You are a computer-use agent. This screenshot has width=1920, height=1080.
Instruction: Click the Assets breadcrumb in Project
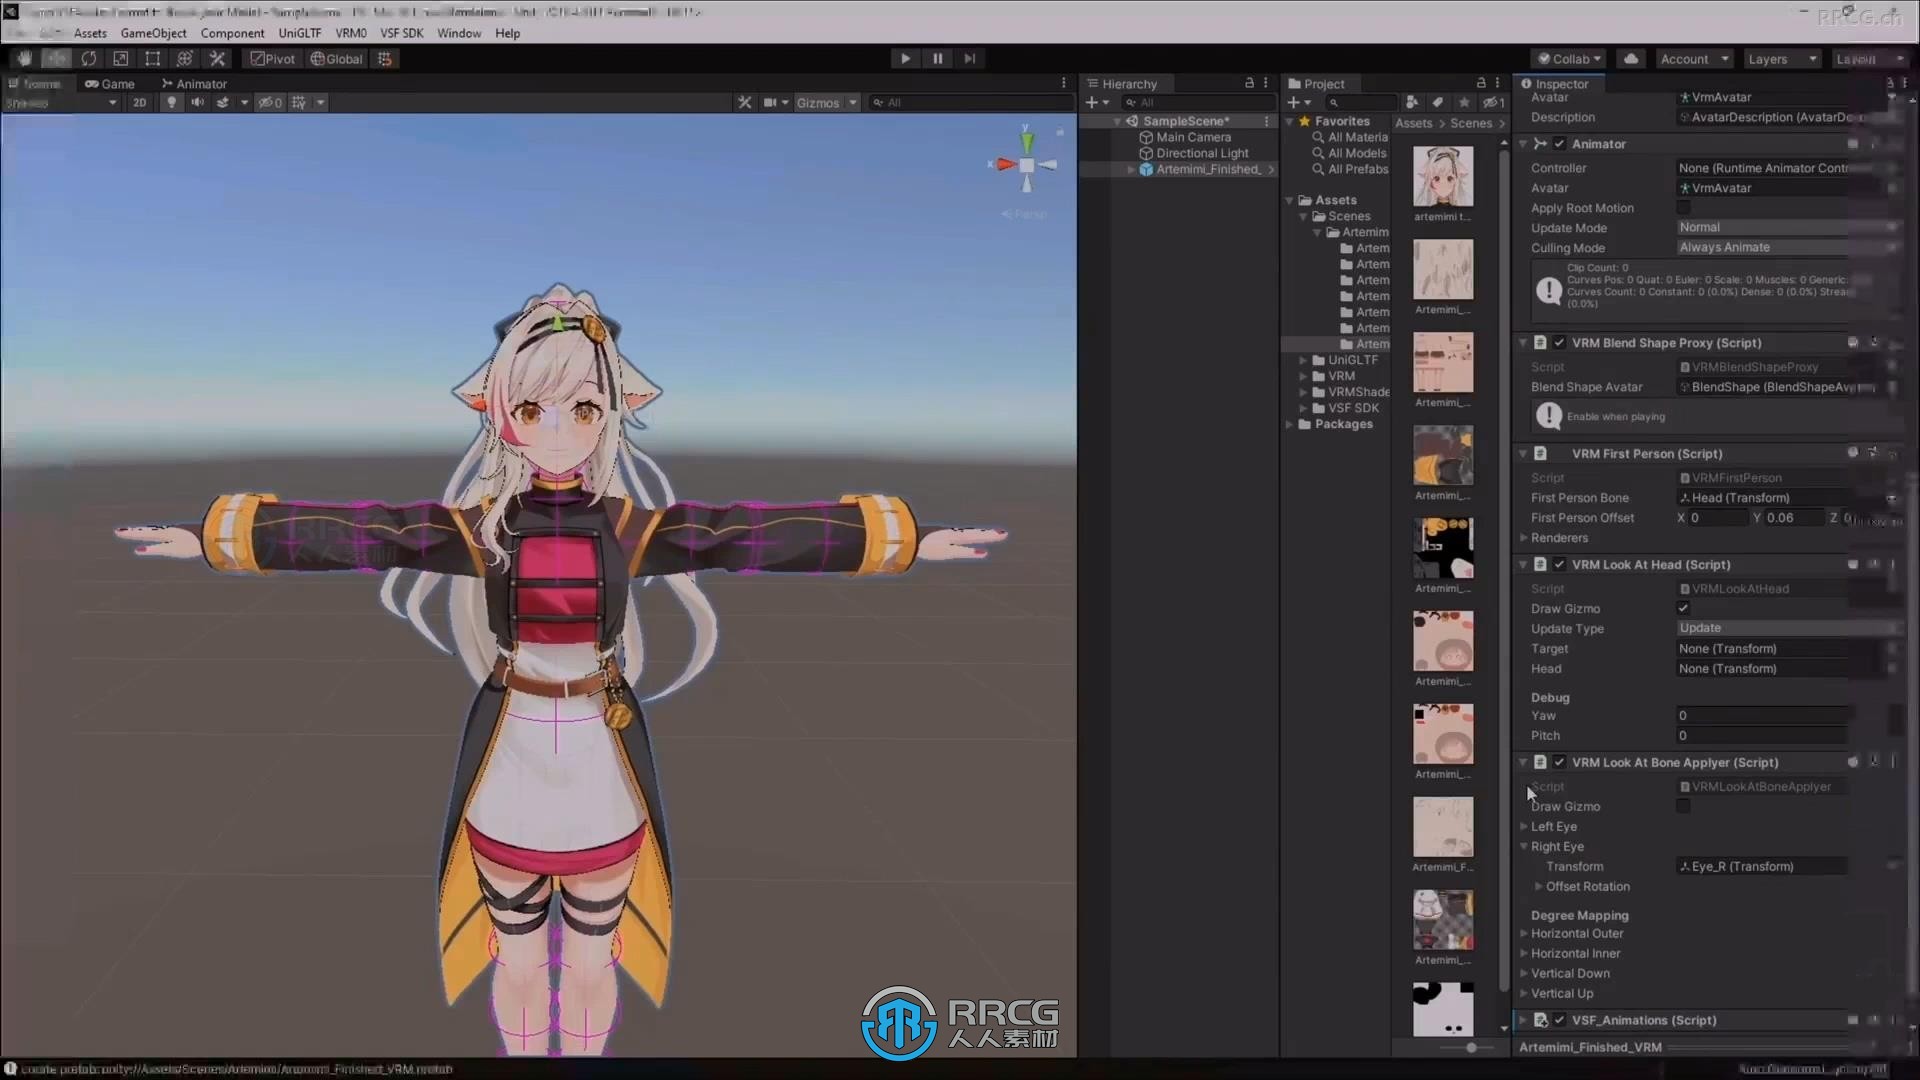[1413, 123]
